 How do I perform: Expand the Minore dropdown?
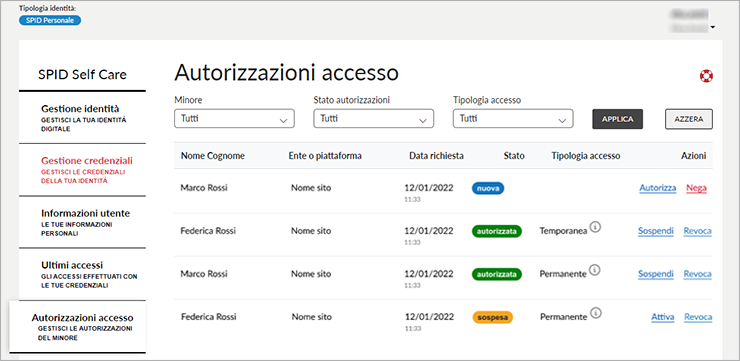click(235, 119)
